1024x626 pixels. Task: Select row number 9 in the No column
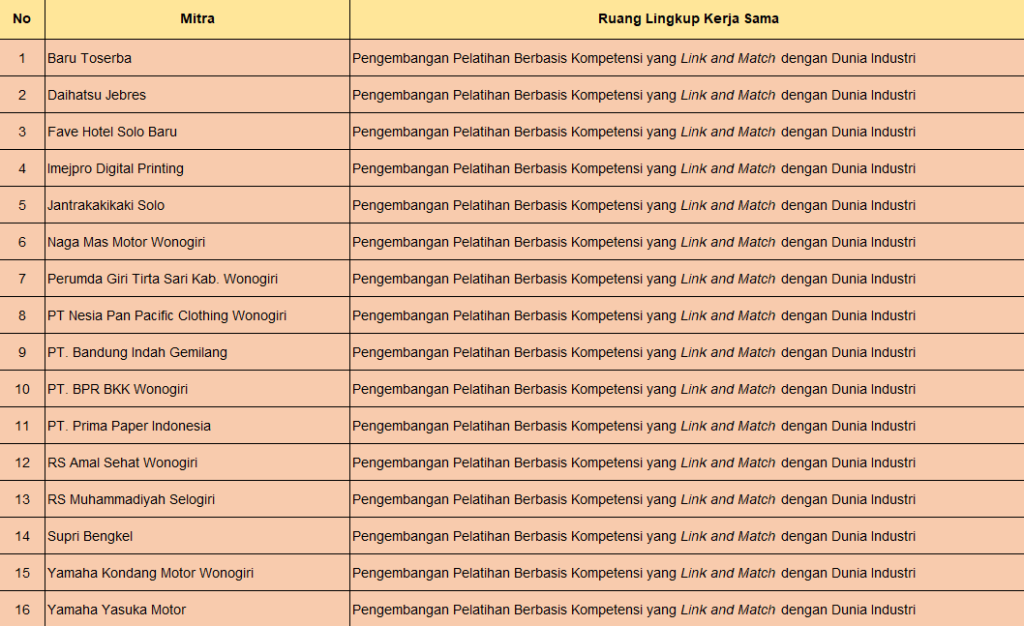[x=22, y=352]
